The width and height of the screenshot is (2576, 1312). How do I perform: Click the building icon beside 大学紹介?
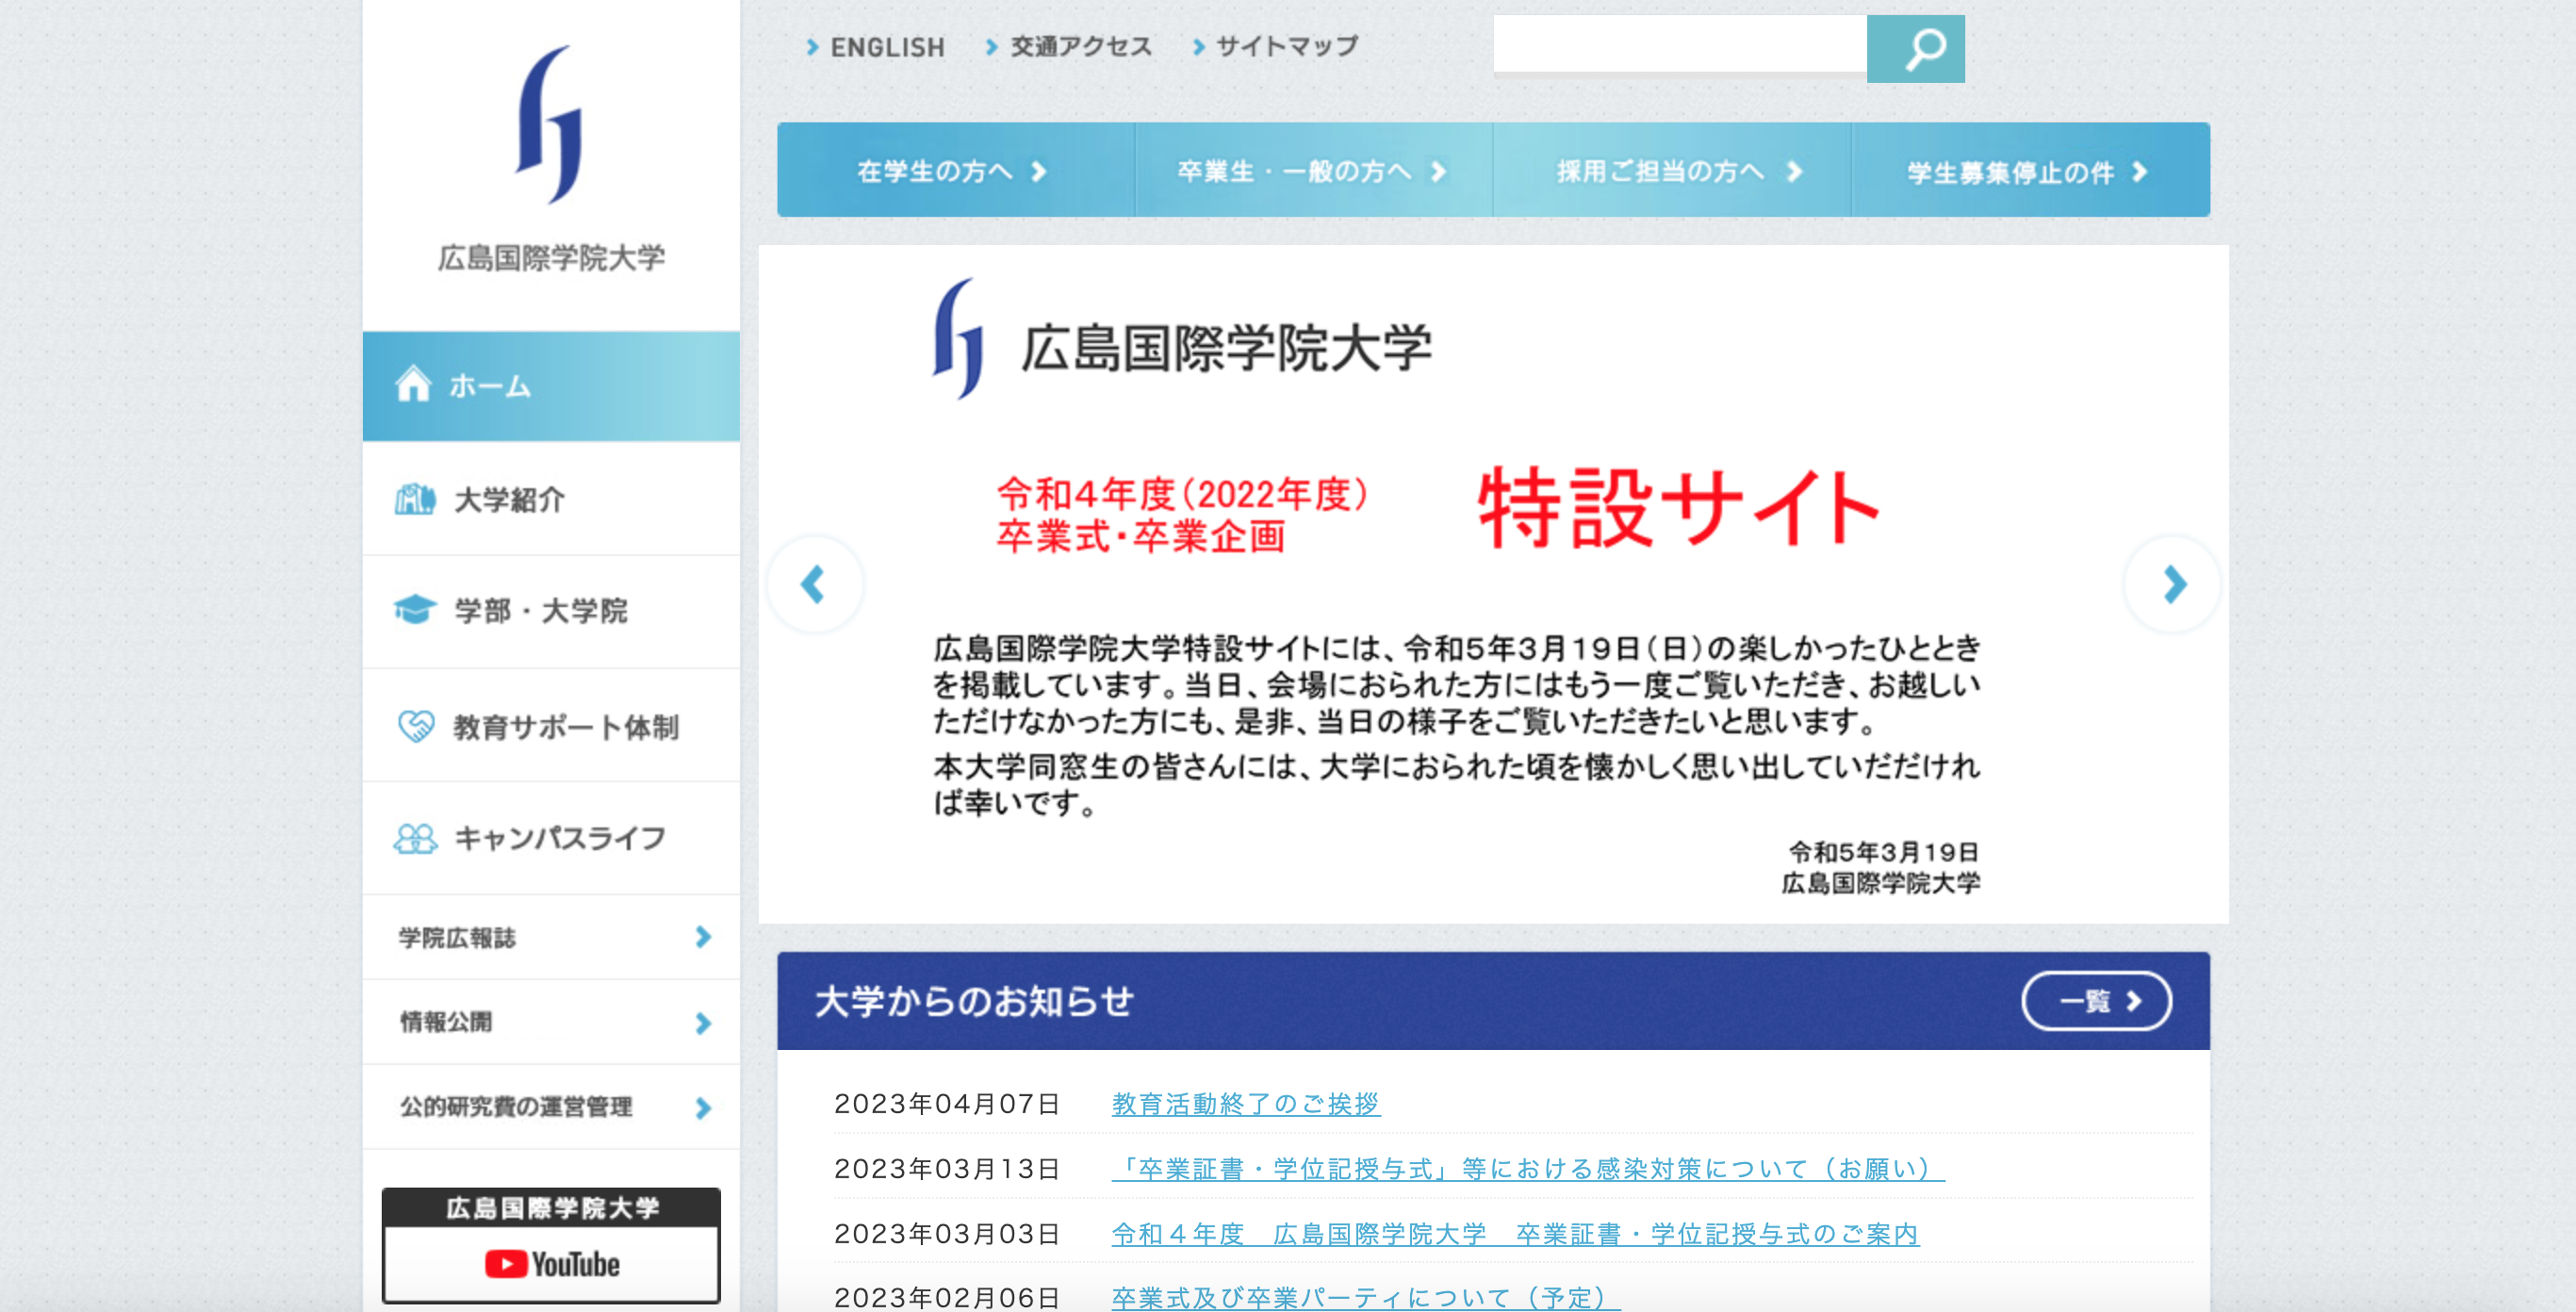(414, 498)
